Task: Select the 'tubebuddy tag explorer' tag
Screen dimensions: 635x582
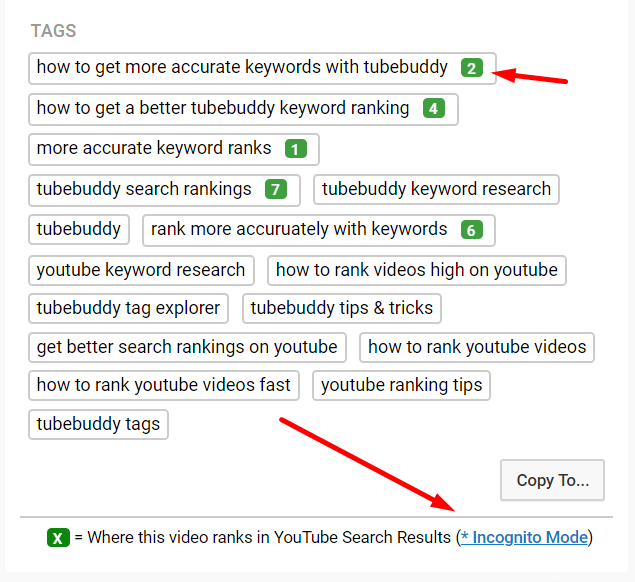Action: pos(129,308)
